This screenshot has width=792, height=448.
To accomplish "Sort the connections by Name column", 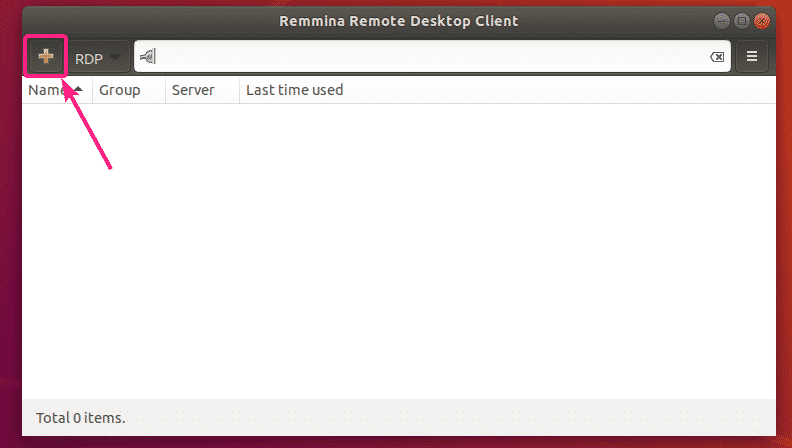I will click(x=45, y=90).
